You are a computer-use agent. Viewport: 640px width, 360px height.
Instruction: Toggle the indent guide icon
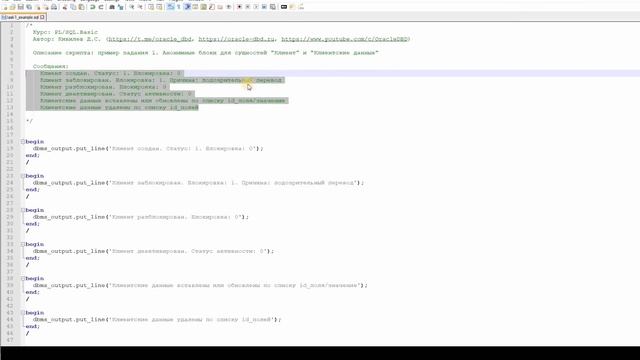click(x=187, y=7)
